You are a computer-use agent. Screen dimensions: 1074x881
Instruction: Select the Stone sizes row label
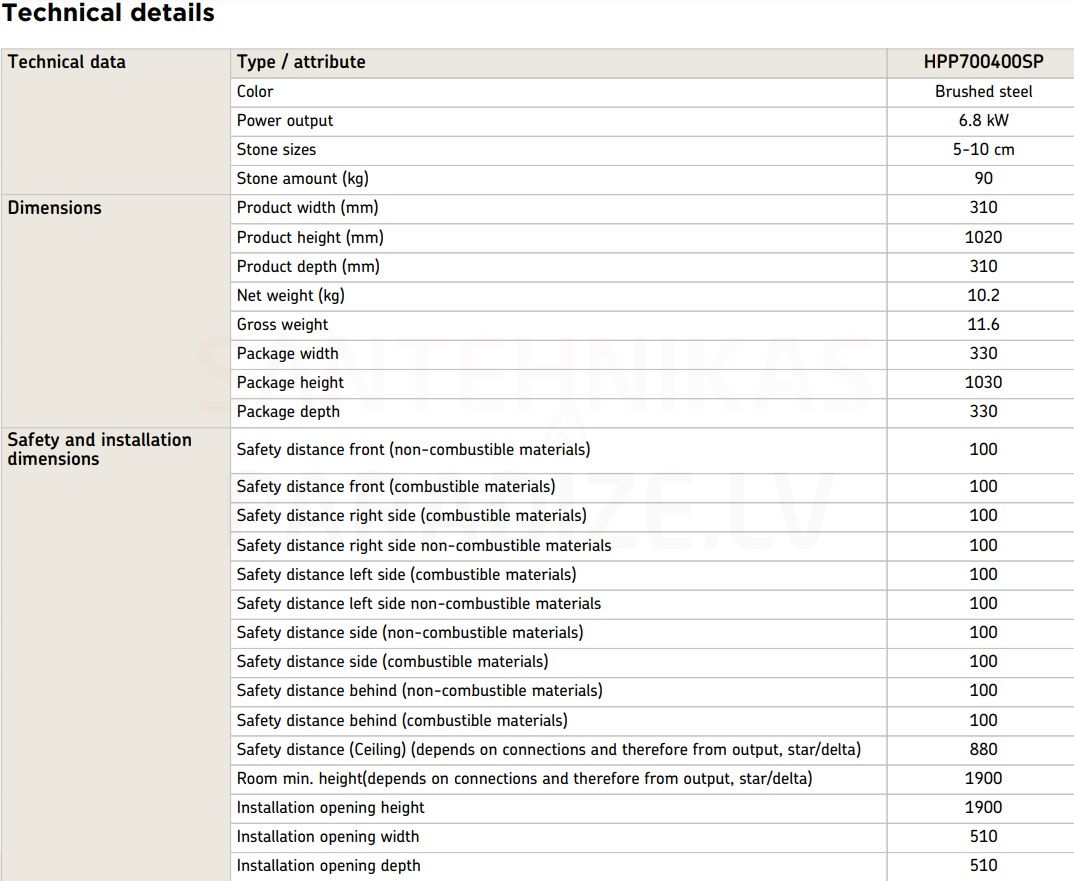[276, 149]
